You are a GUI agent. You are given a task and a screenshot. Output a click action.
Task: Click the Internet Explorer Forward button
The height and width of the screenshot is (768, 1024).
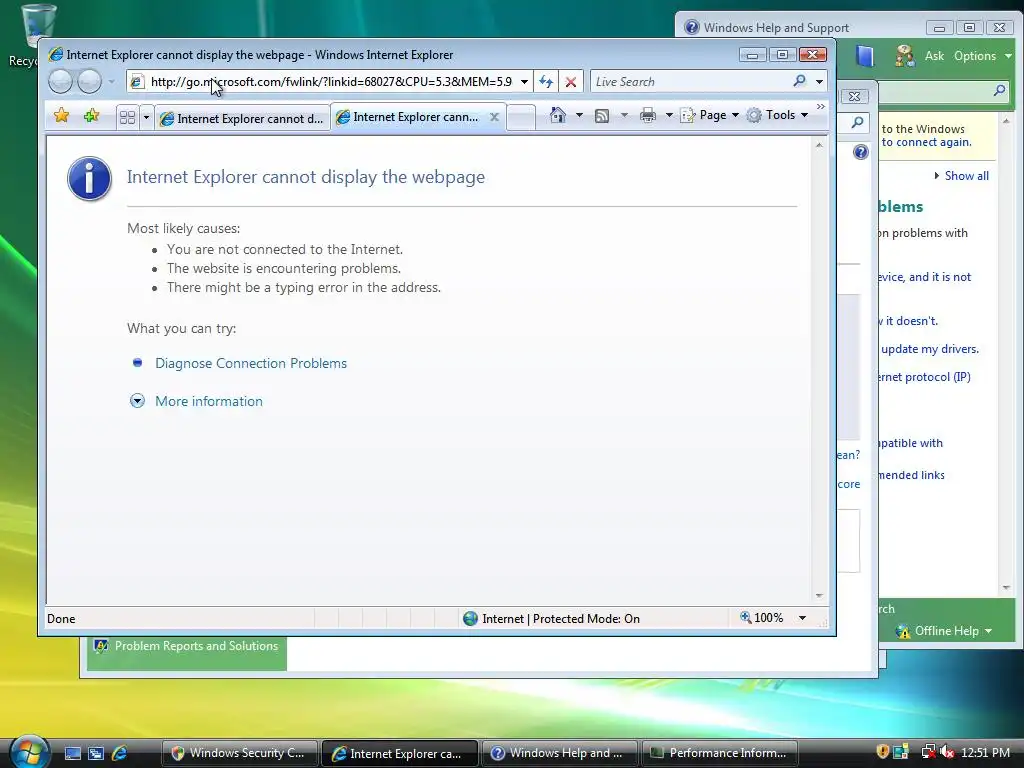(89, 82)
